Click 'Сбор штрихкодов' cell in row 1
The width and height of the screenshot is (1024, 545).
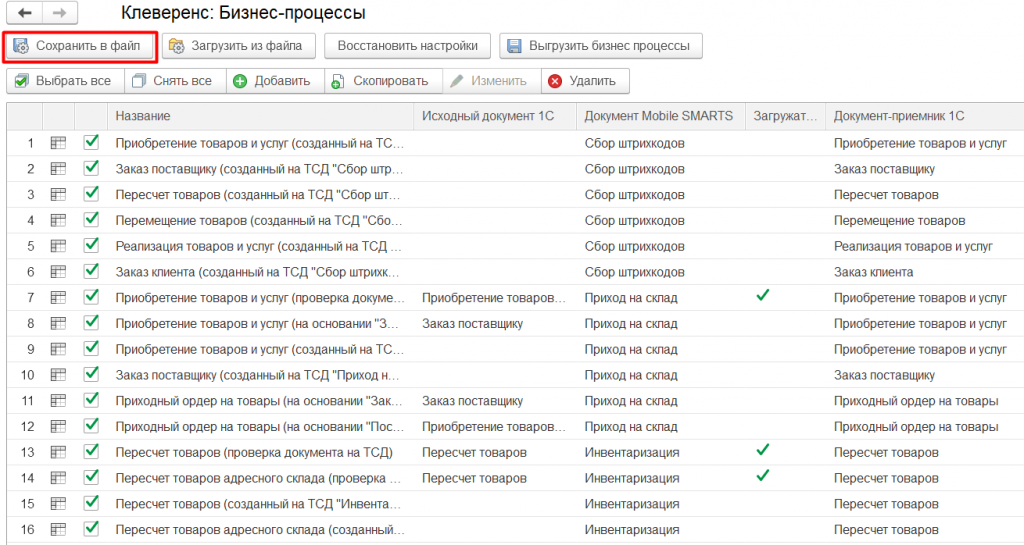634,143
